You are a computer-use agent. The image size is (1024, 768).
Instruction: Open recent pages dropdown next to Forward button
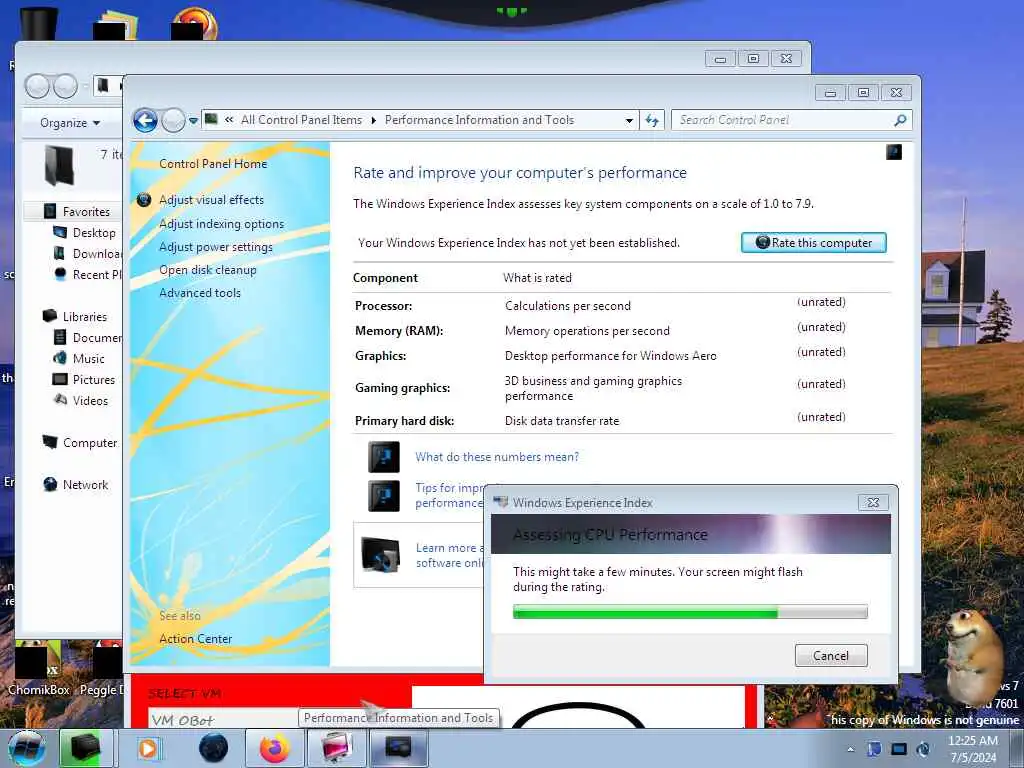point(193,121)
